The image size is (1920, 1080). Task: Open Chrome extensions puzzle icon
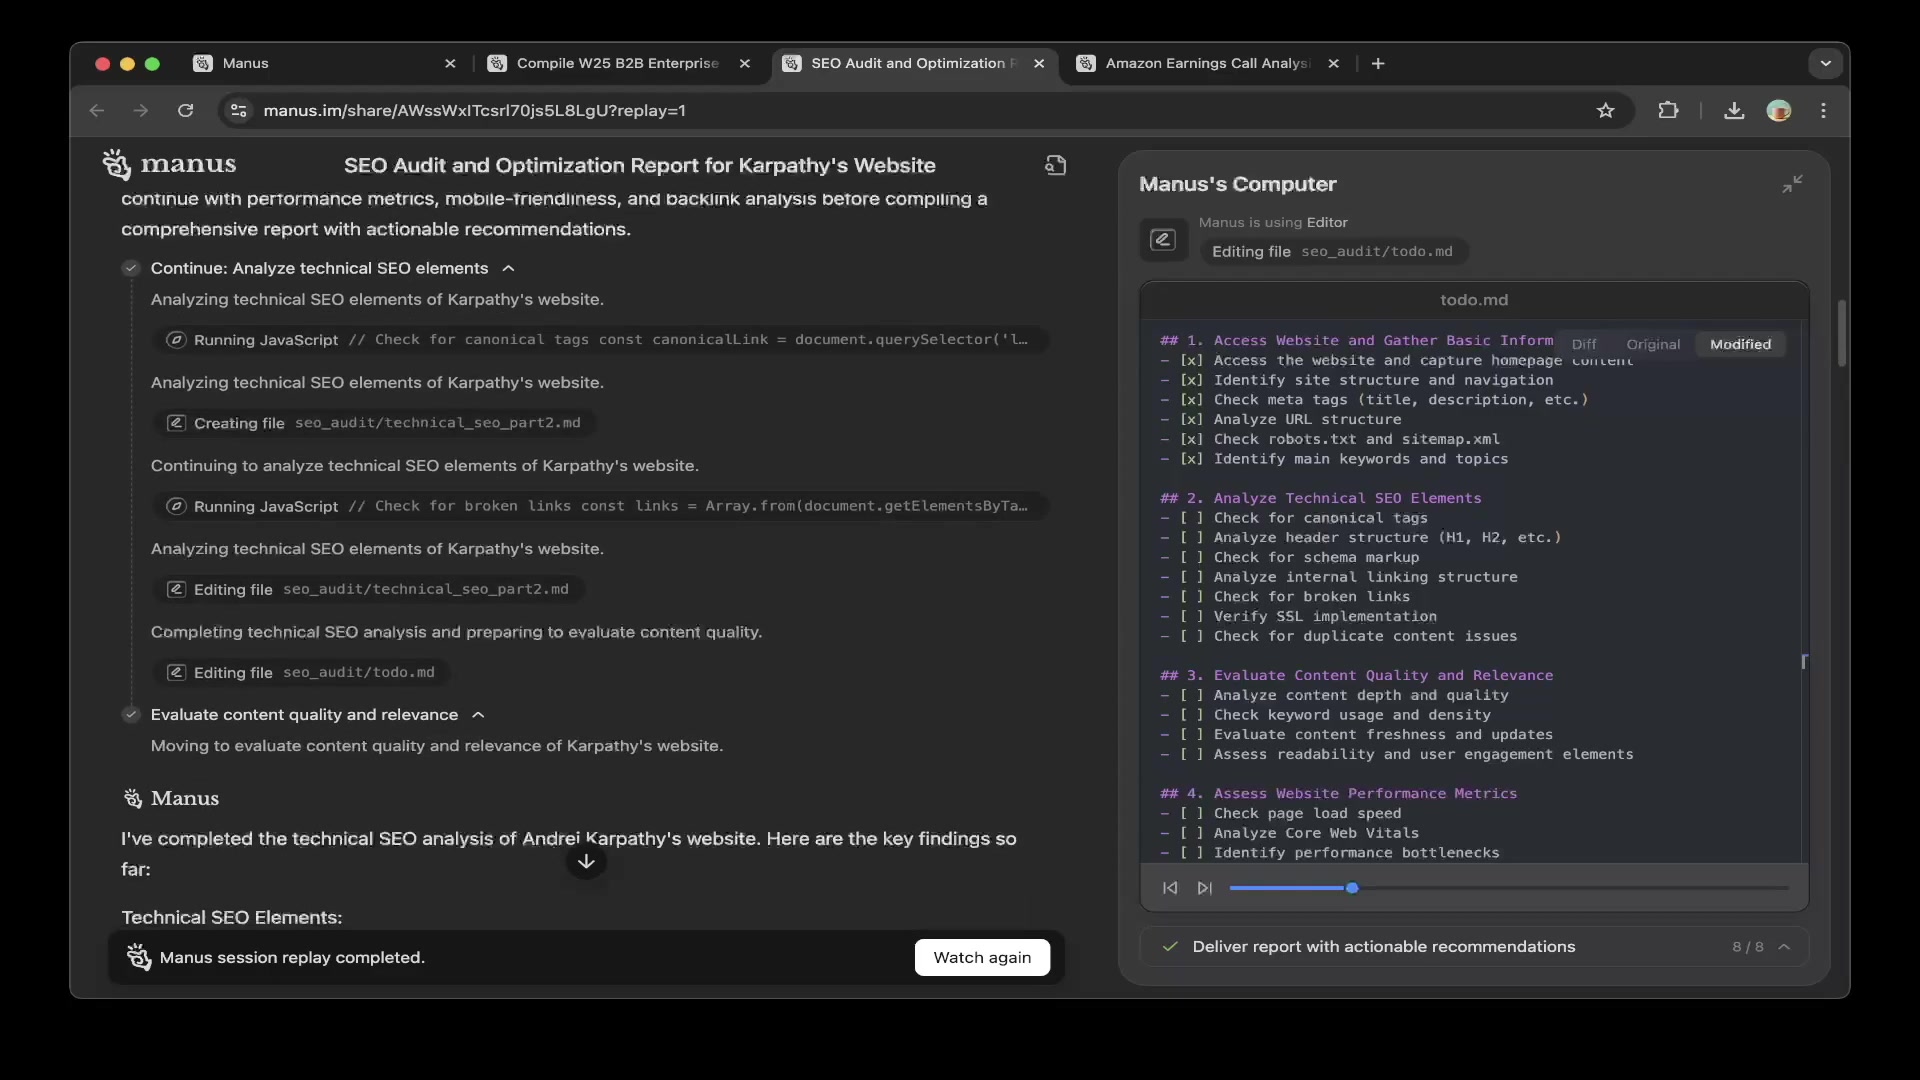pyautogui.click(x=1668, y=111)
